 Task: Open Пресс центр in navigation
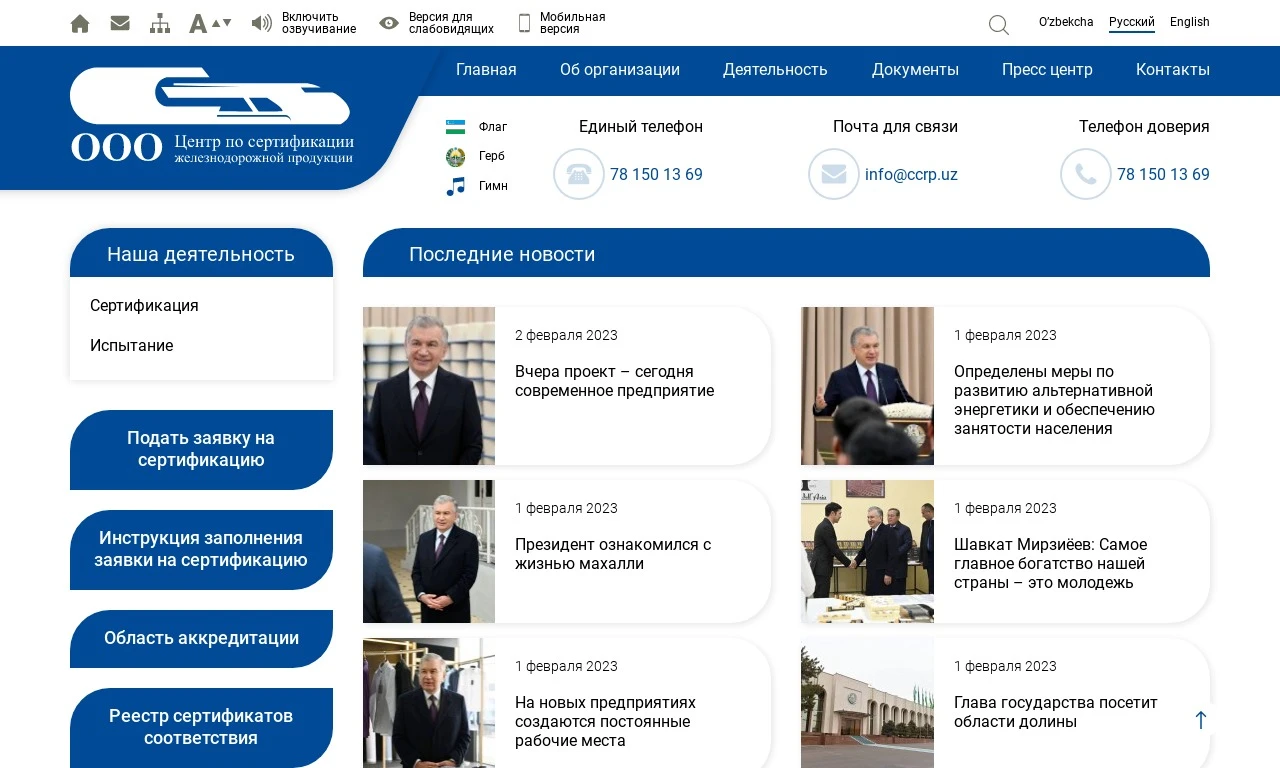(x=1047, y=70)
